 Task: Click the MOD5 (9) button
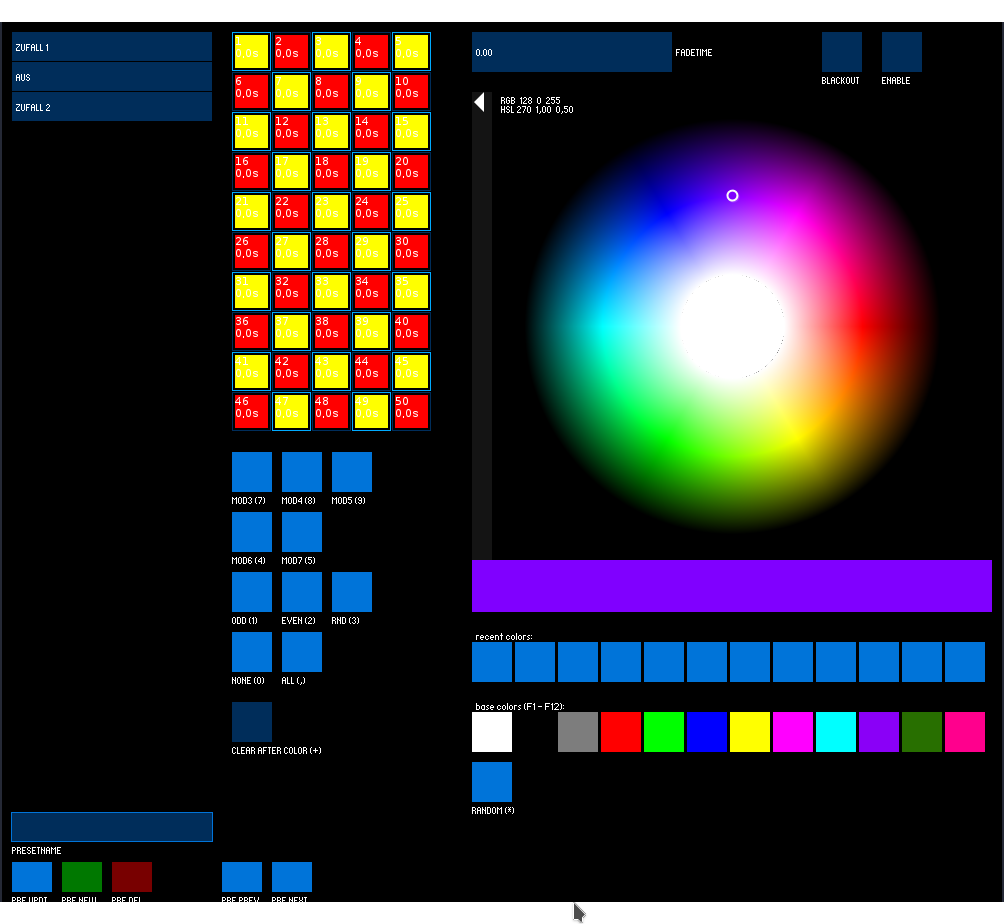352,472
